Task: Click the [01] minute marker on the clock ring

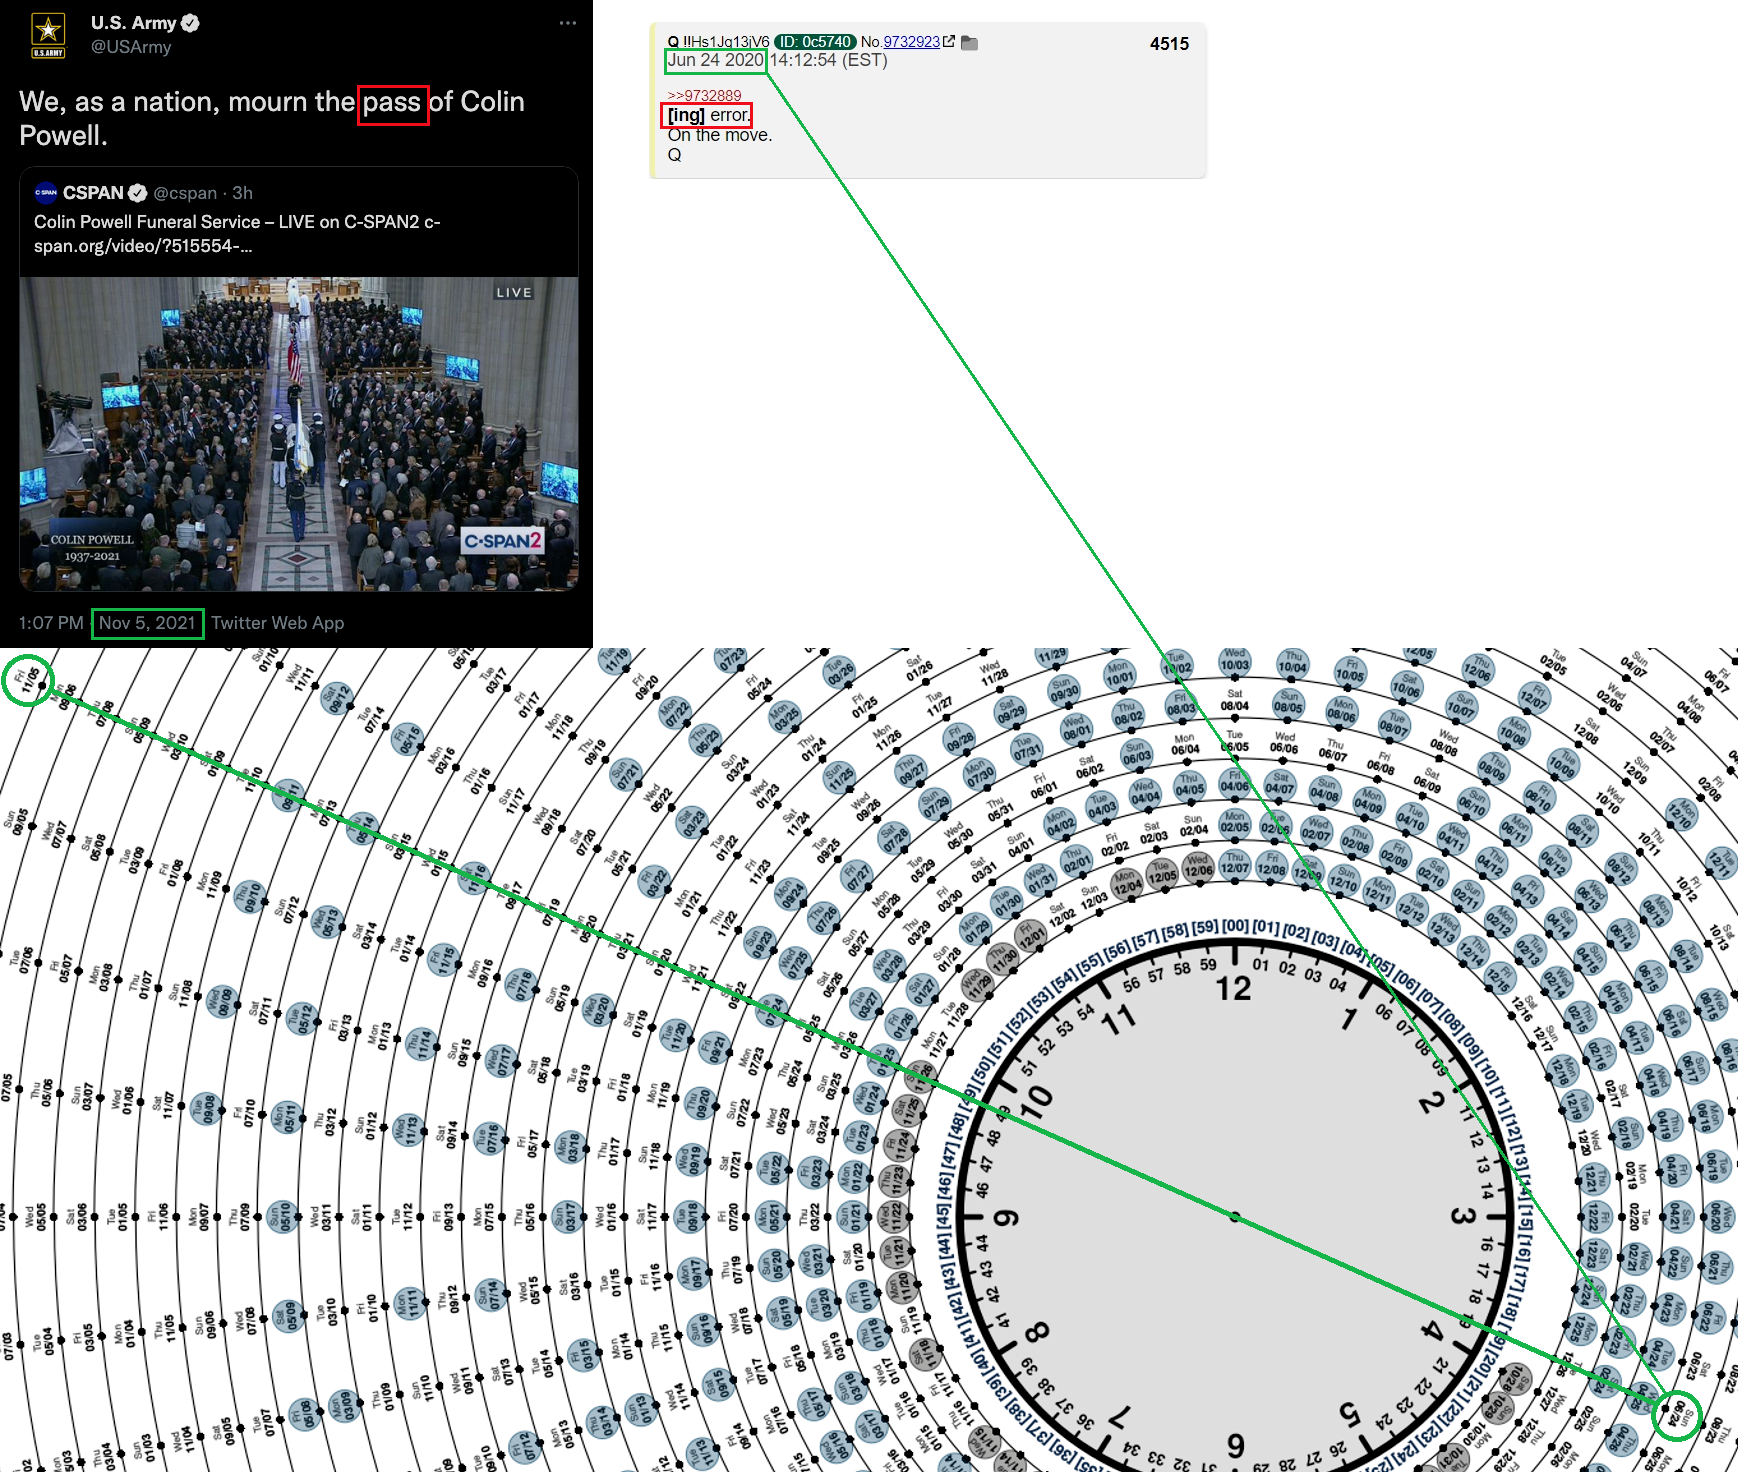Action: pyautogui.click(x=1266, y=927)
